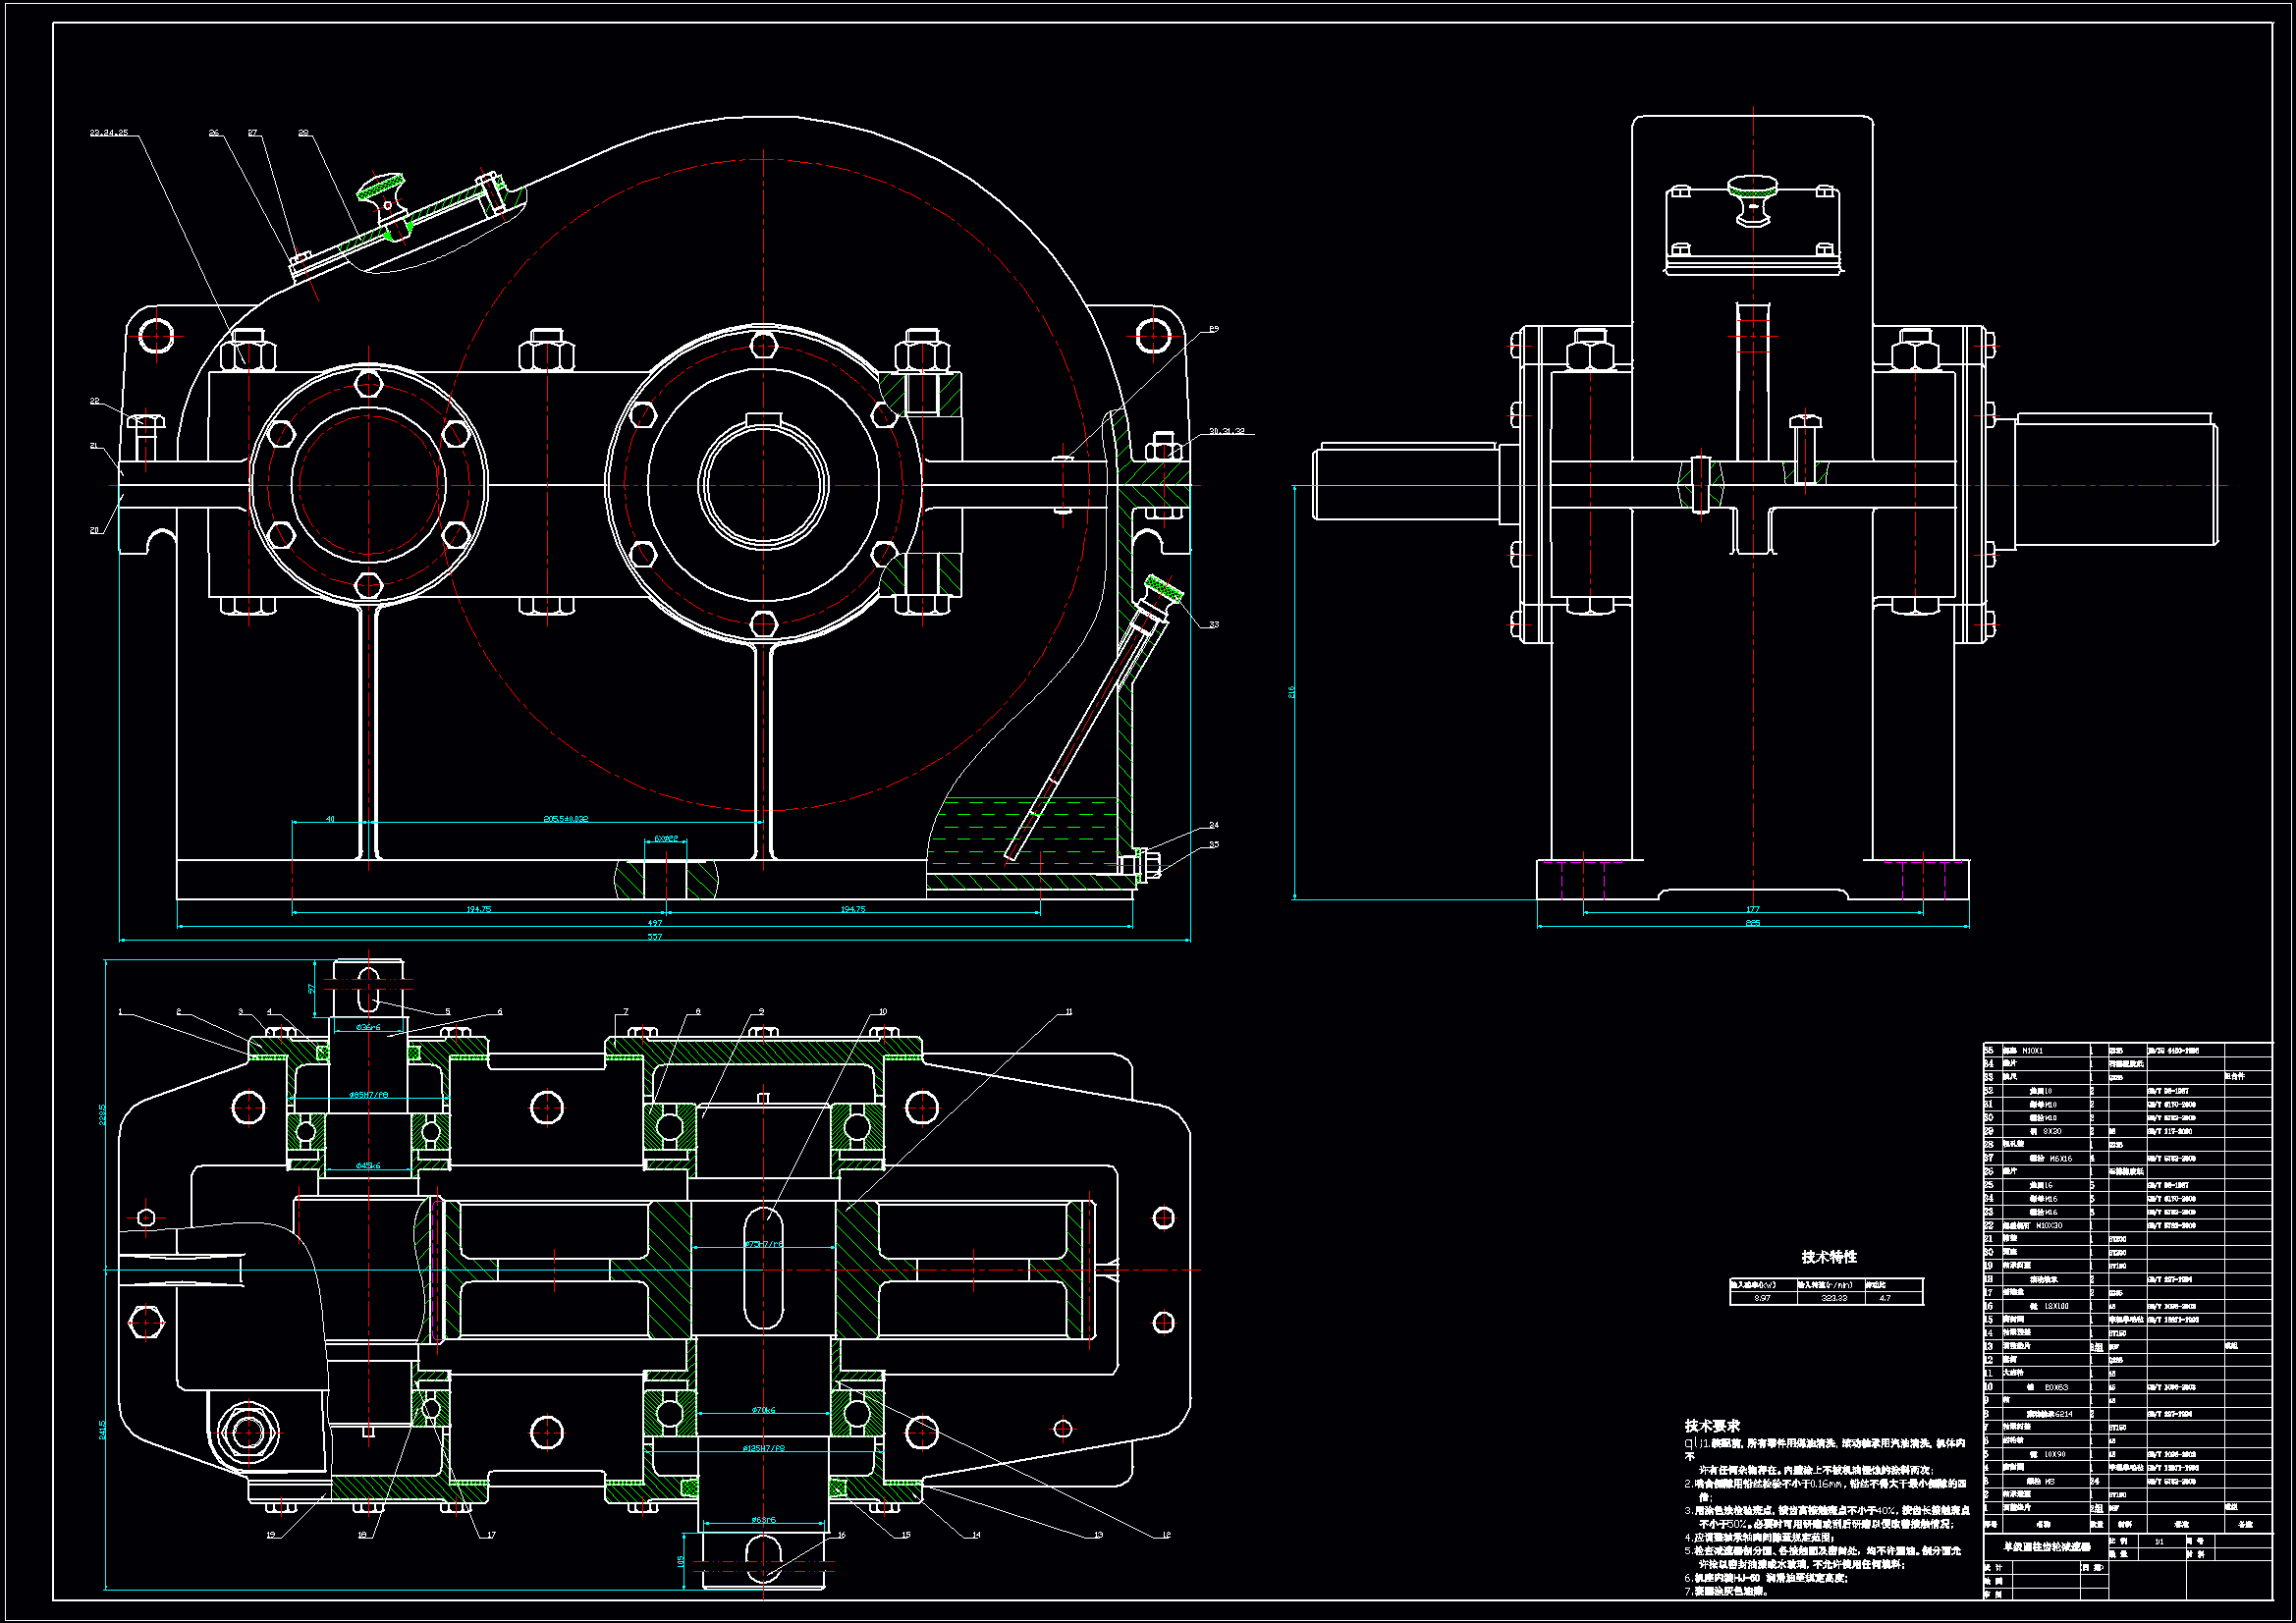
Task: Select the 4.7 transmission ratio value cell
Action: point(1885,1298)
